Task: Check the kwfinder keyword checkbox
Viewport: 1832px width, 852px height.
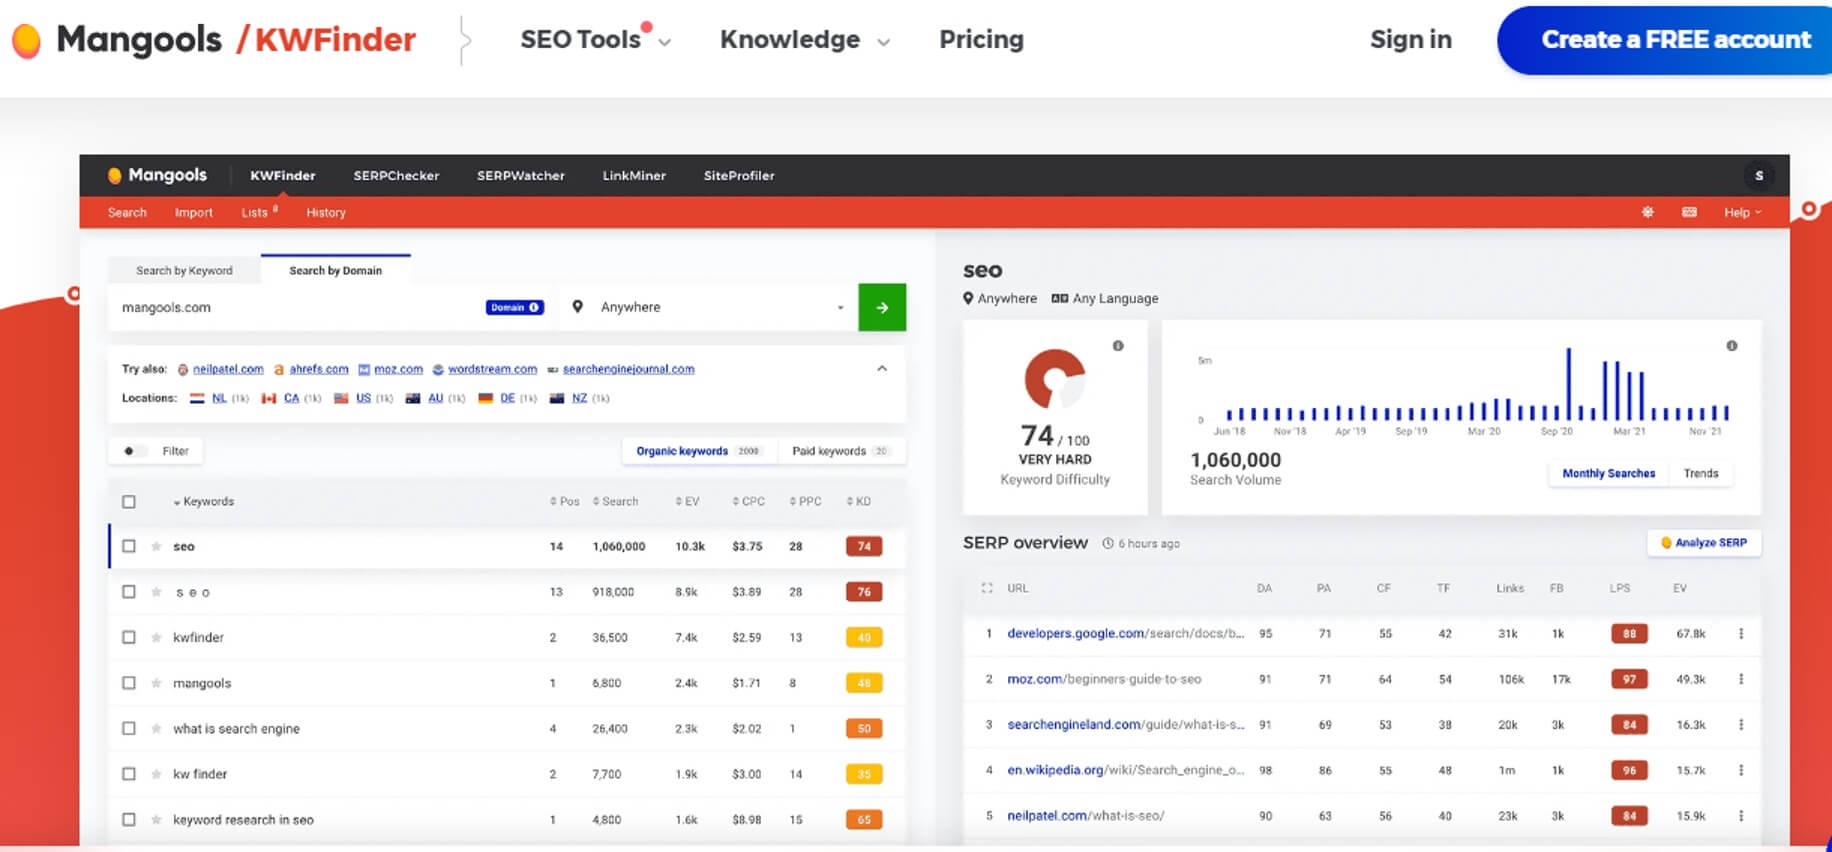Action: pos(129,637)
